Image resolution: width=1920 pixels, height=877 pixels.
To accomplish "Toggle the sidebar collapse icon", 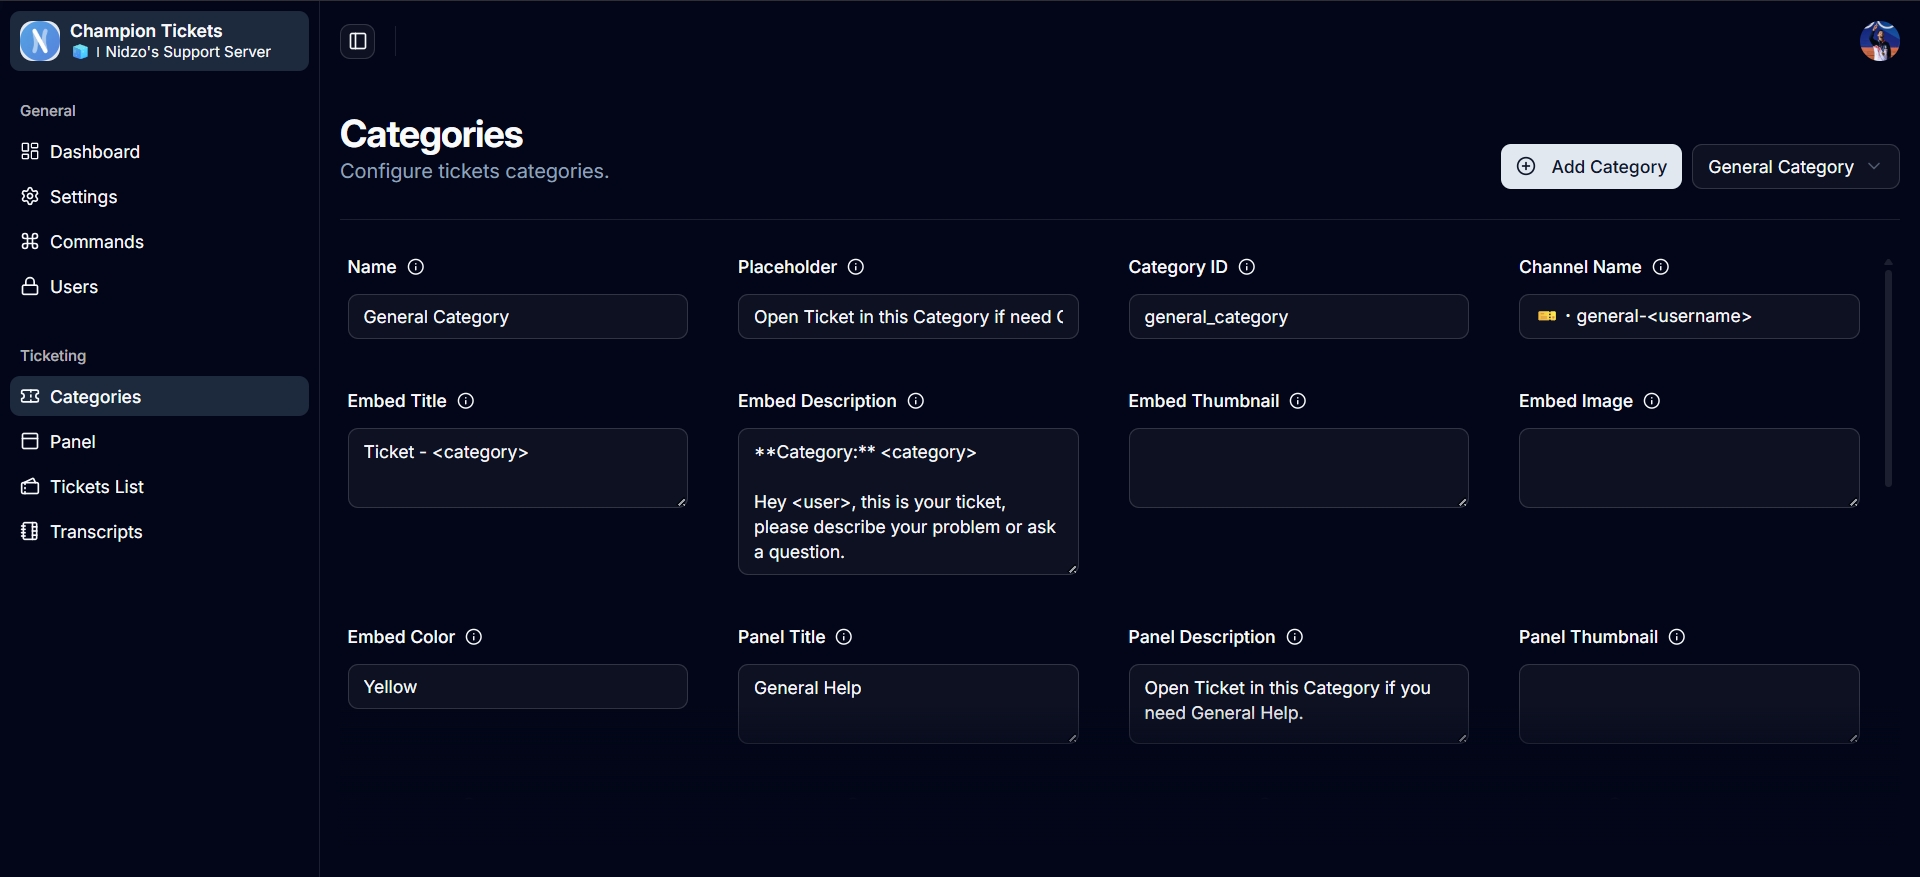I will (x=357, y=41).
